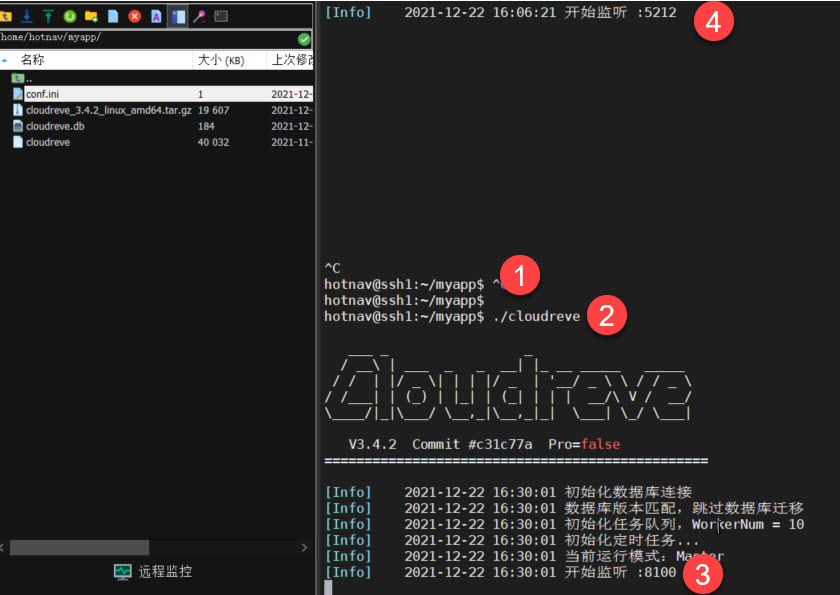840x595 pixels.
Task: Create a new file using the blank page icon
Action: point(112,16)
